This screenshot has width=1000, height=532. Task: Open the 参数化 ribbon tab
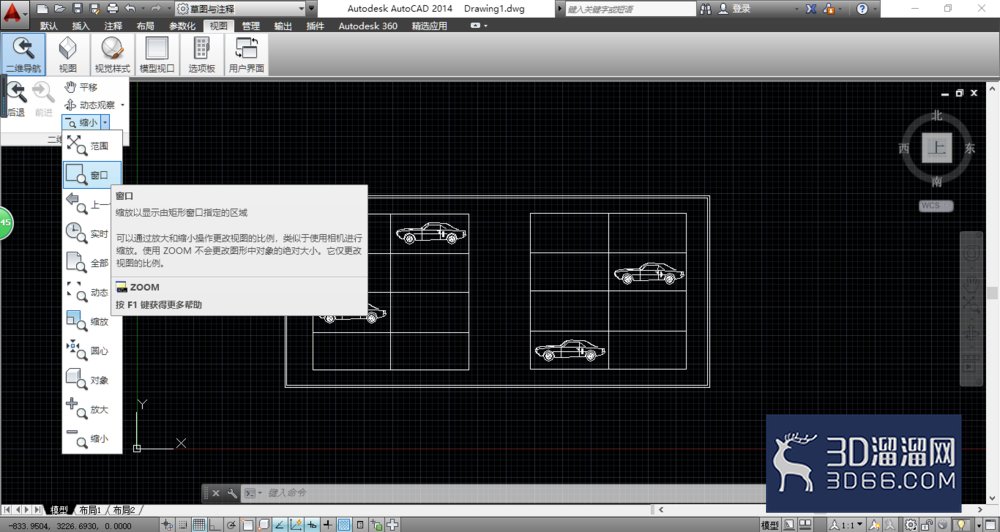182,26
